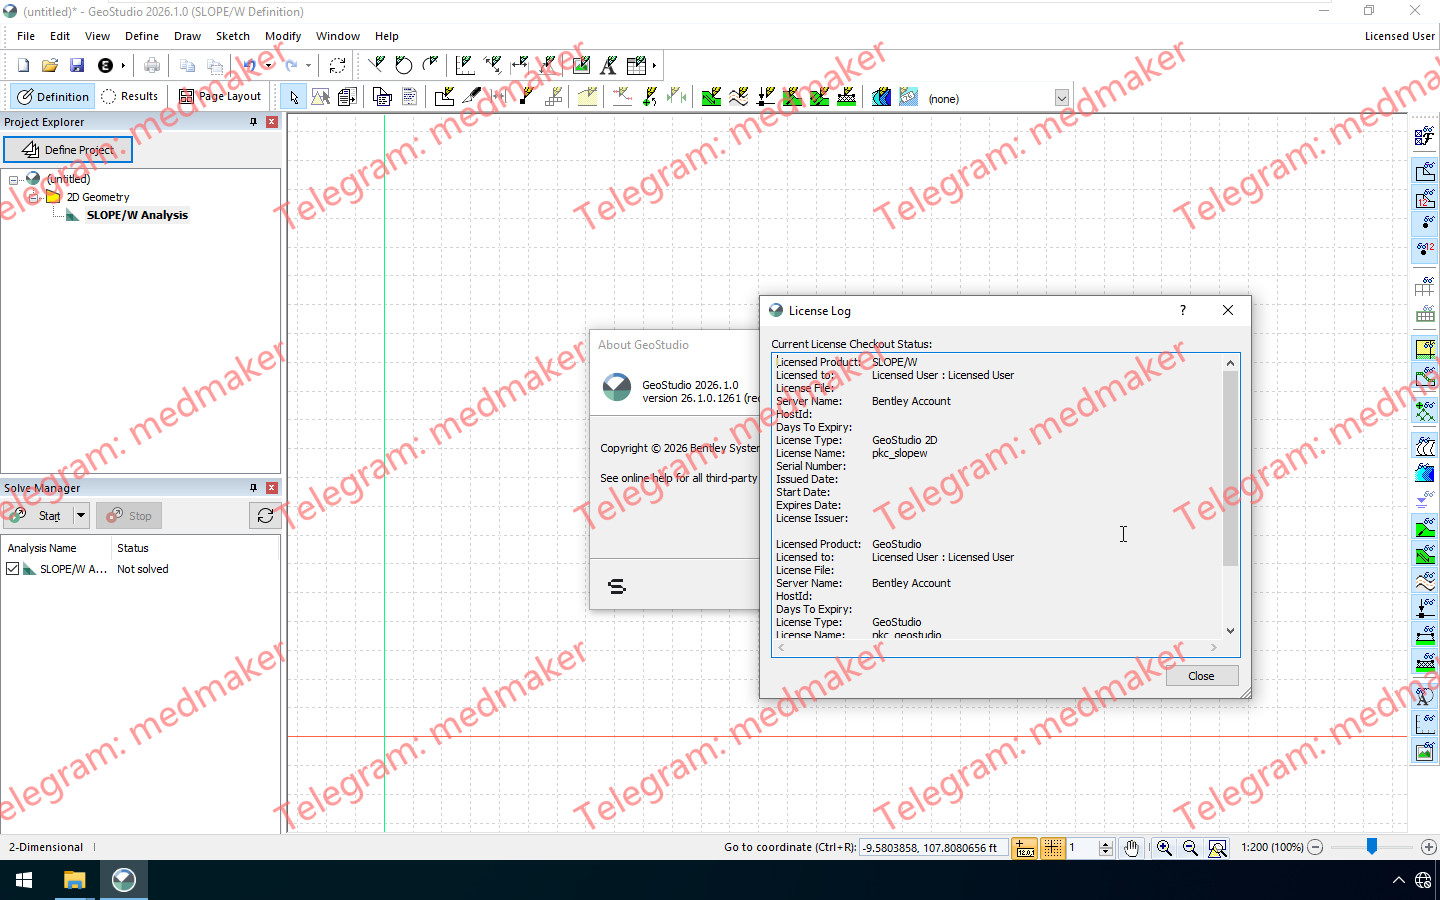Viewport: 1440px width, 900px height.
Task: Switch to Results view mode
Action: (130, 97)
